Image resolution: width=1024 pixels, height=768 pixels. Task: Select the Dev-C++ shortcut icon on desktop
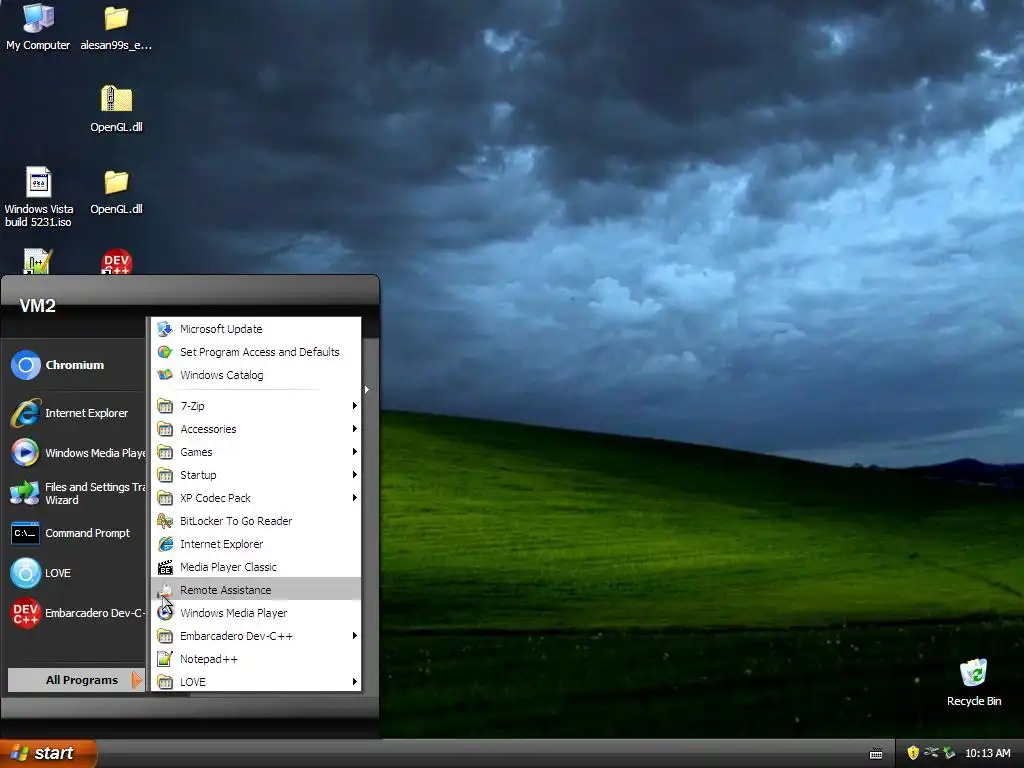pyautogui.click(x=116, y=261)
